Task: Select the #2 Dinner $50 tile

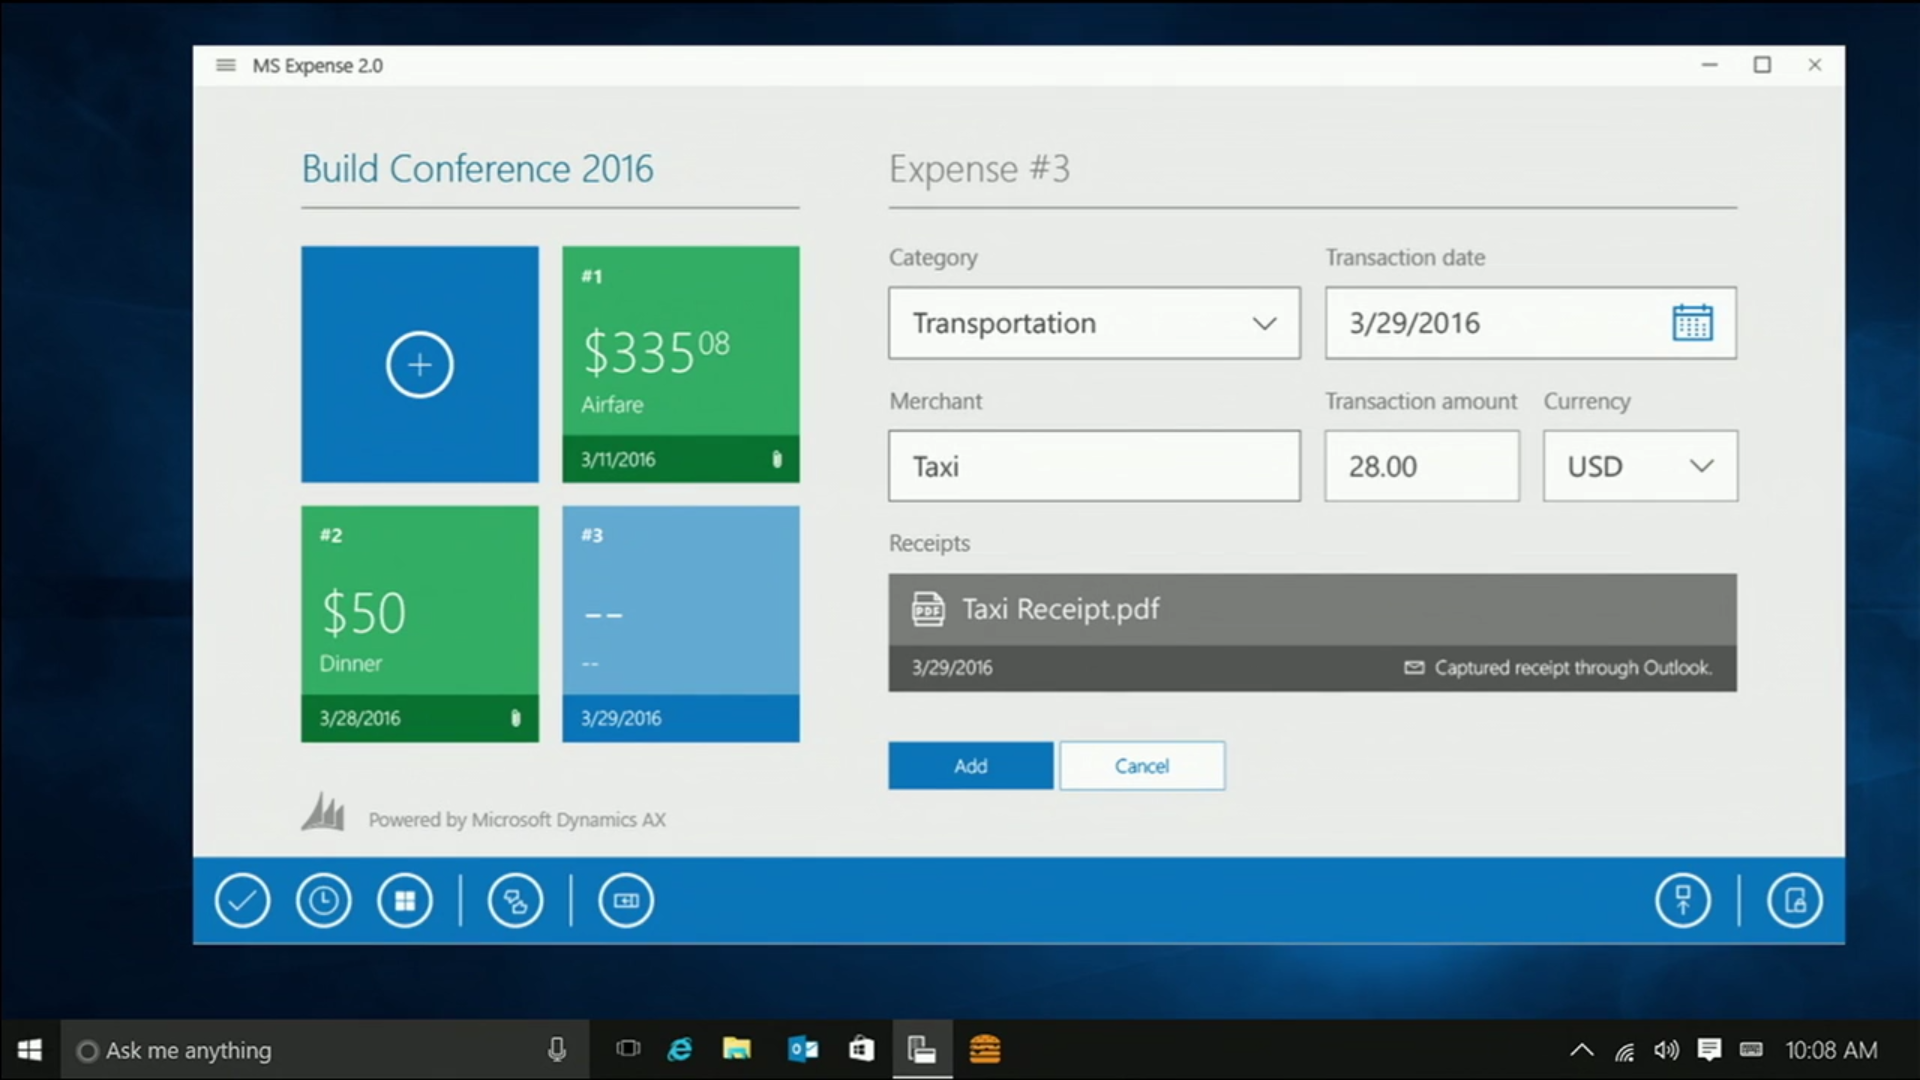Action: coord(420,623)
